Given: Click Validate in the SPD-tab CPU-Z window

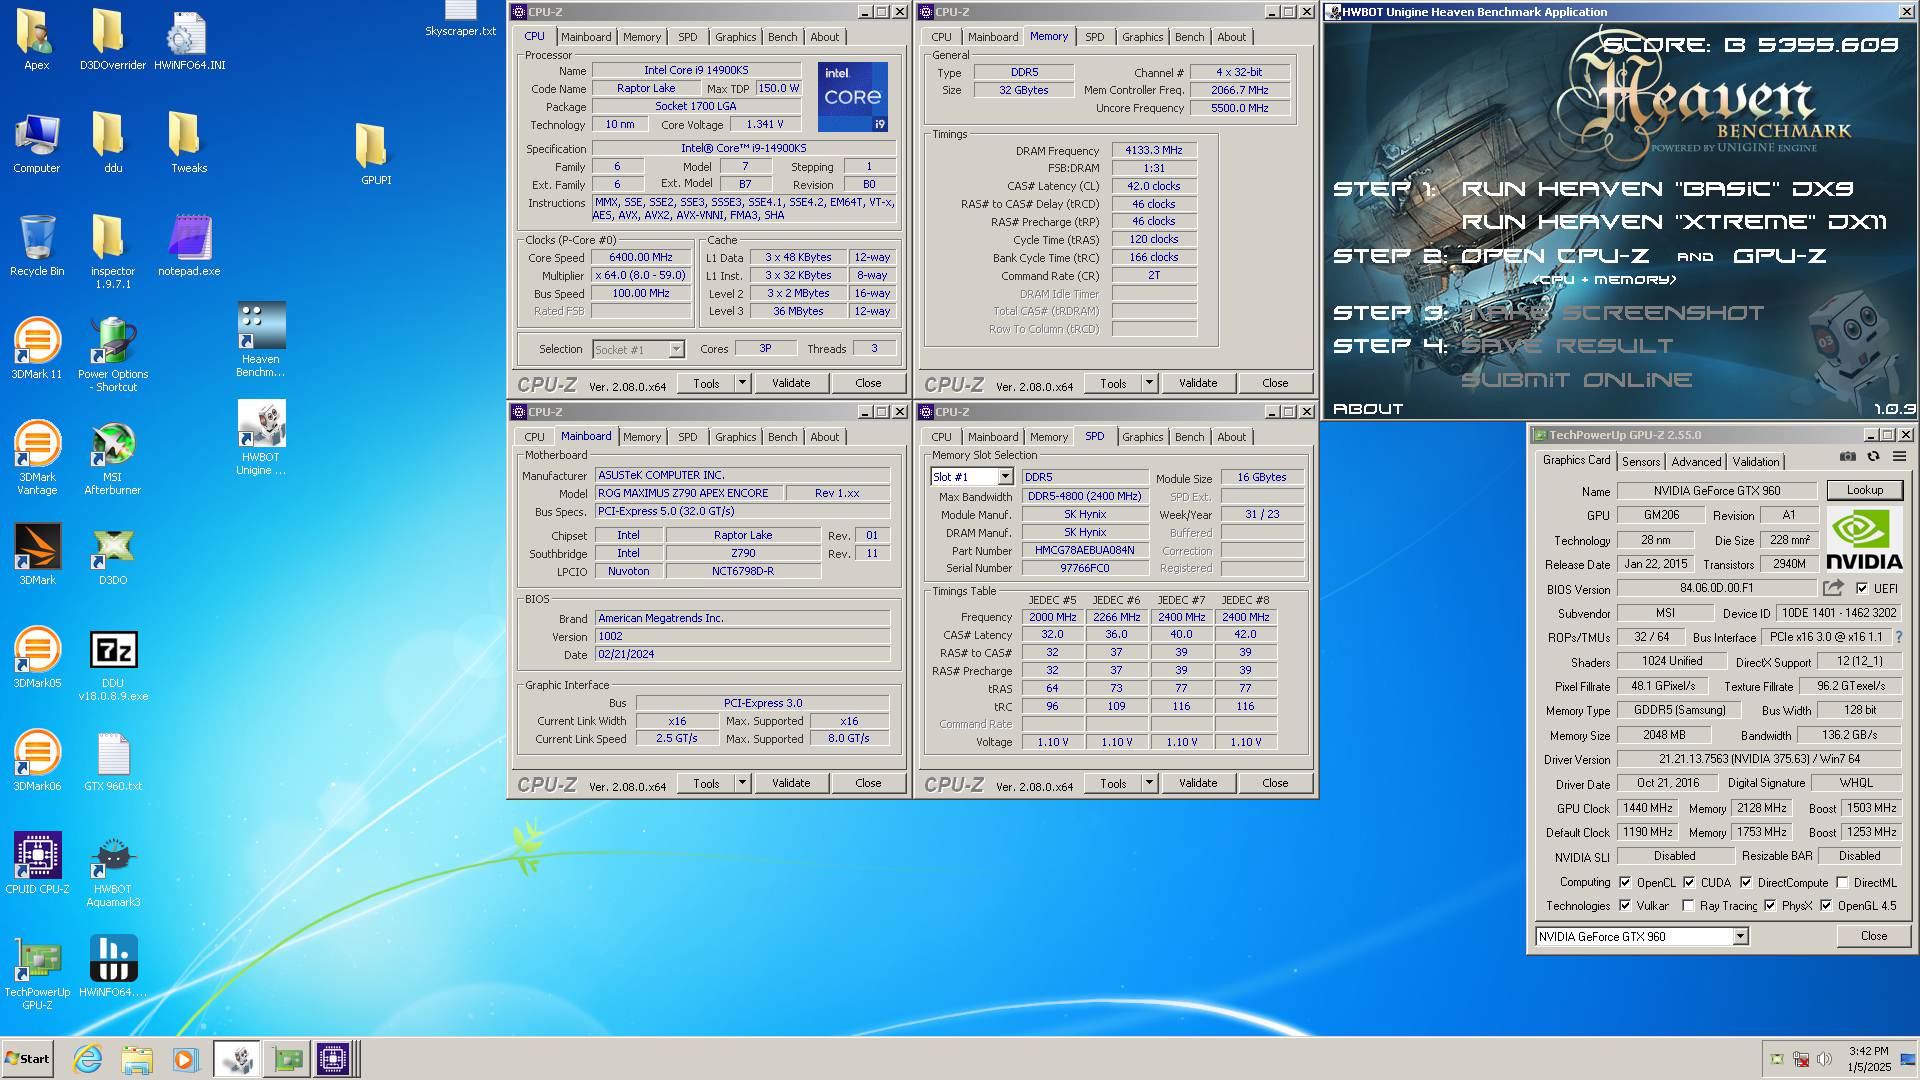Looking at the screenshot, I should coord(1198,783).
